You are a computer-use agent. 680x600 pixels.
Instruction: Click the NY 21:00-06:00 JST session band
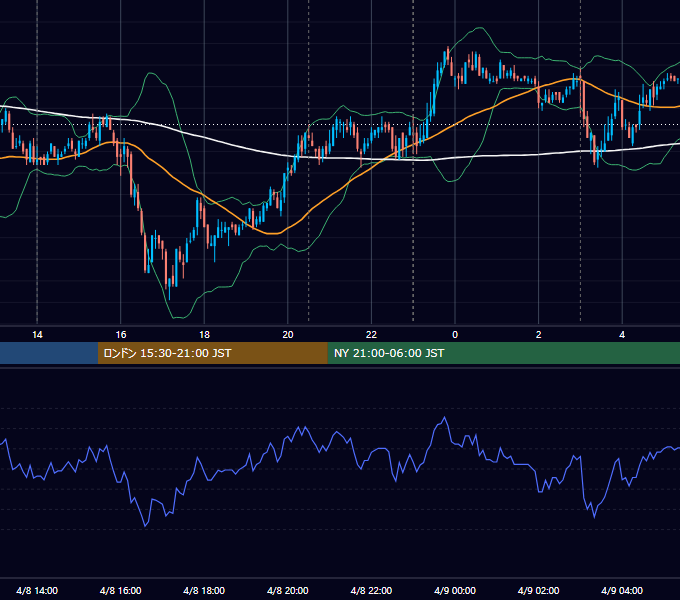pyautogui.click(x=503, y=353)
